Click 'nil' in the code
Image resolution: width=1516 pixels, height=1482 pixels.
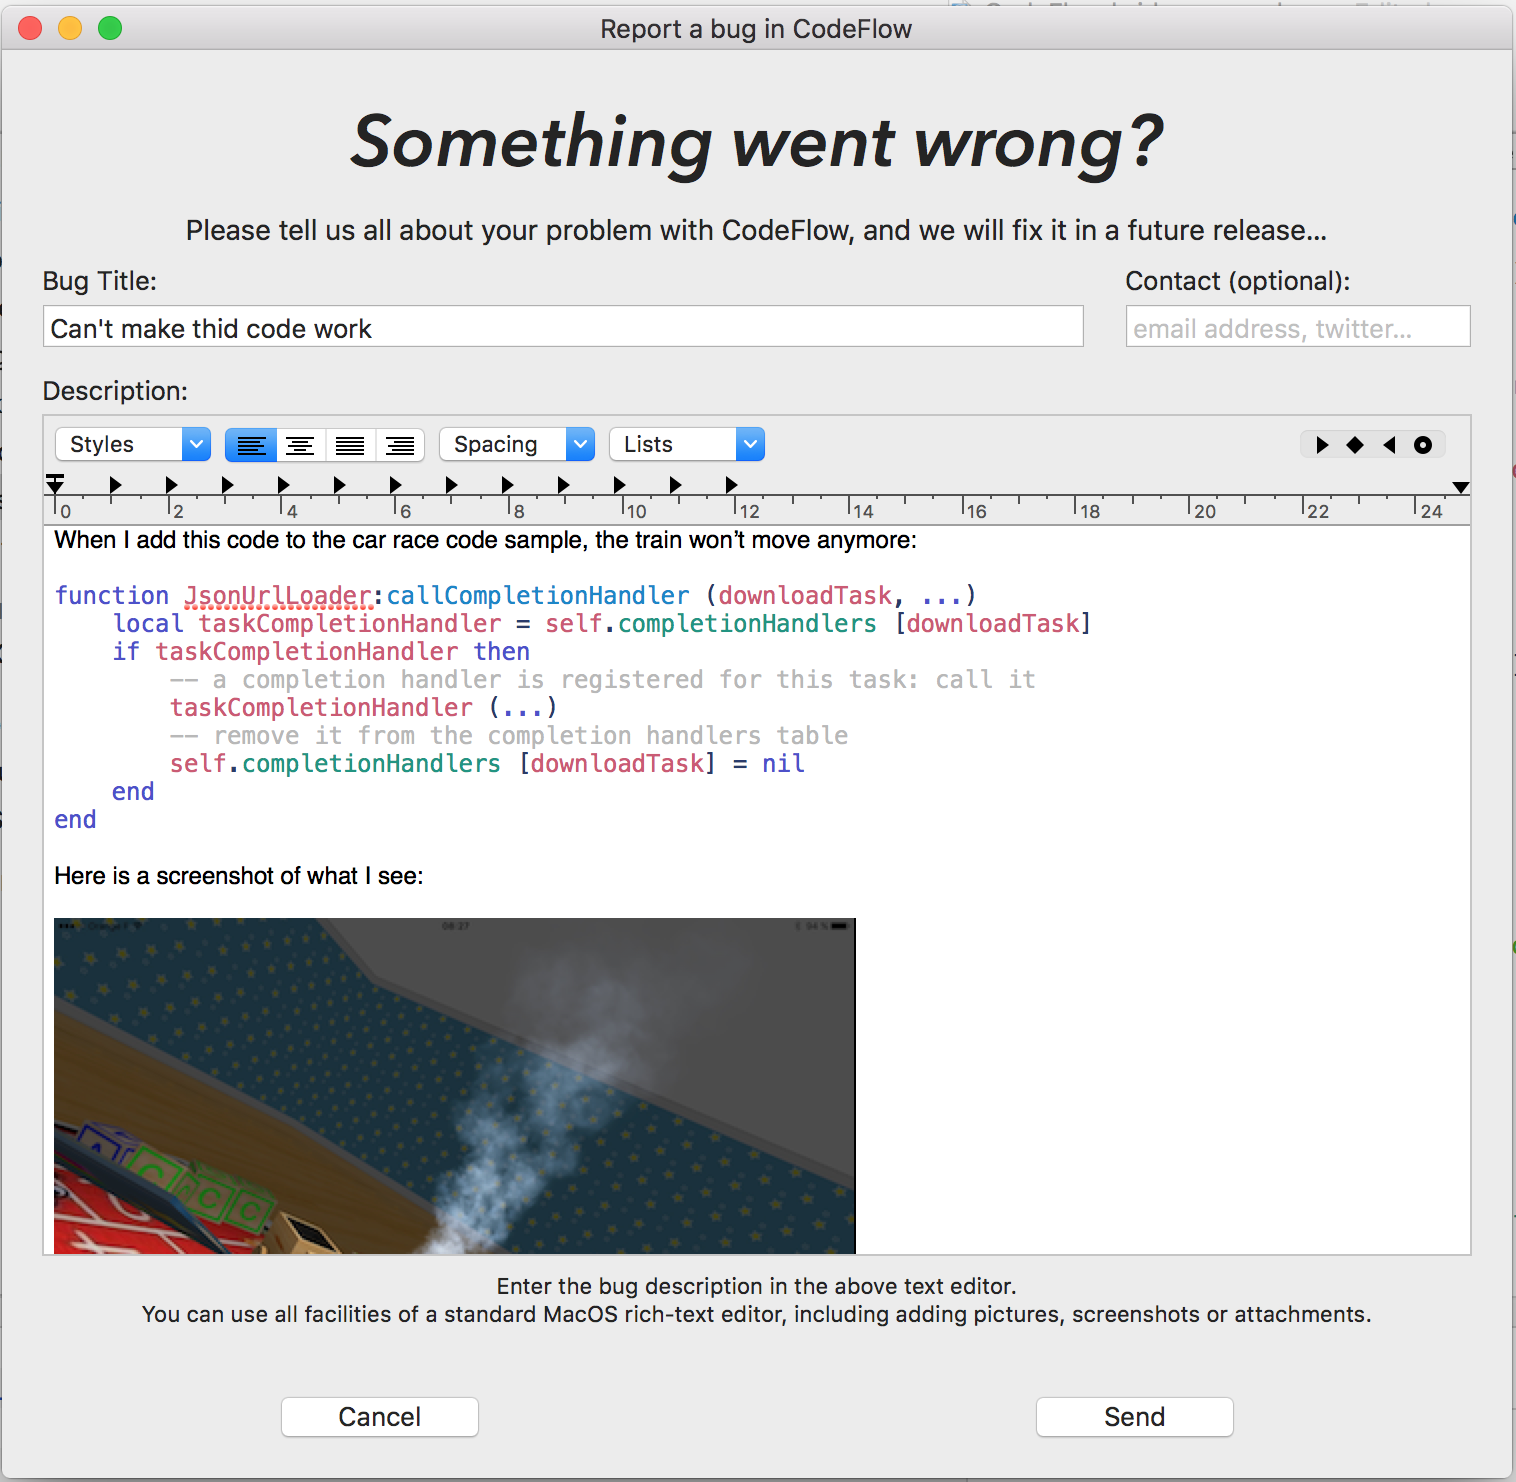pos(783,764)
